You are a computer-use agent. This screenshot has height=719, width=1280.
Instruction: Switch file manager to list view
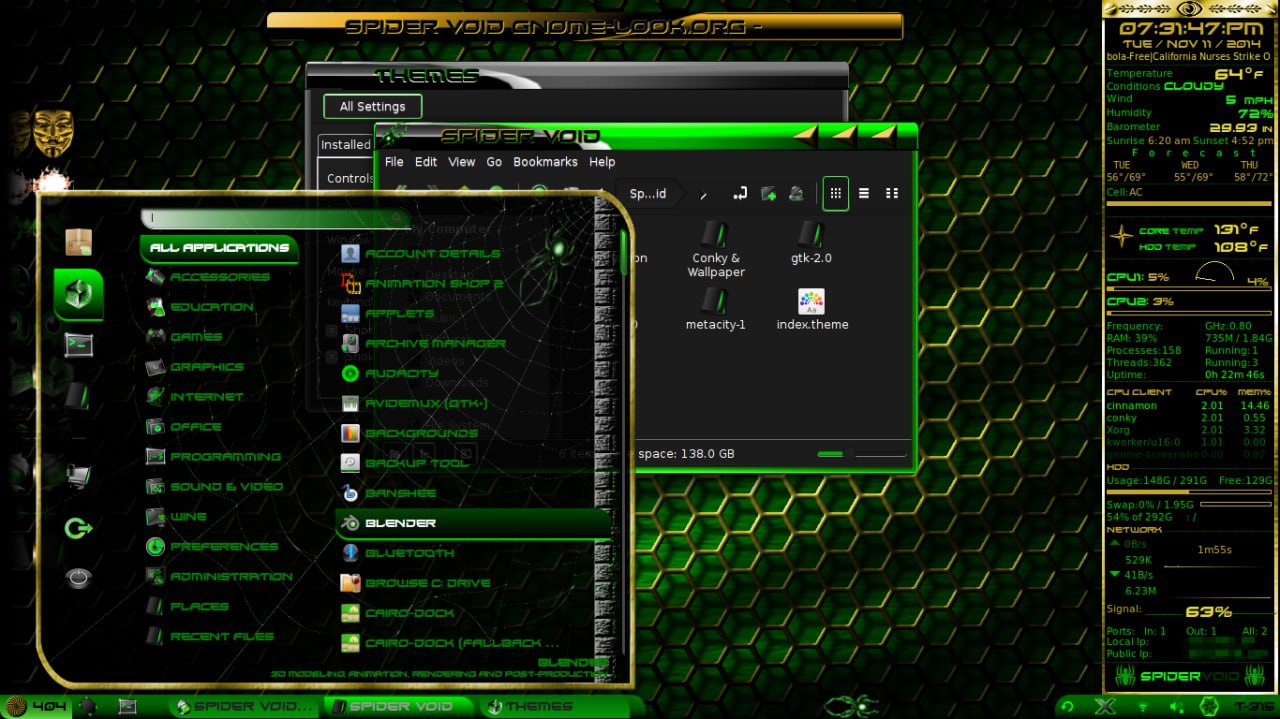pyautogui.click(x=864, y=193)
